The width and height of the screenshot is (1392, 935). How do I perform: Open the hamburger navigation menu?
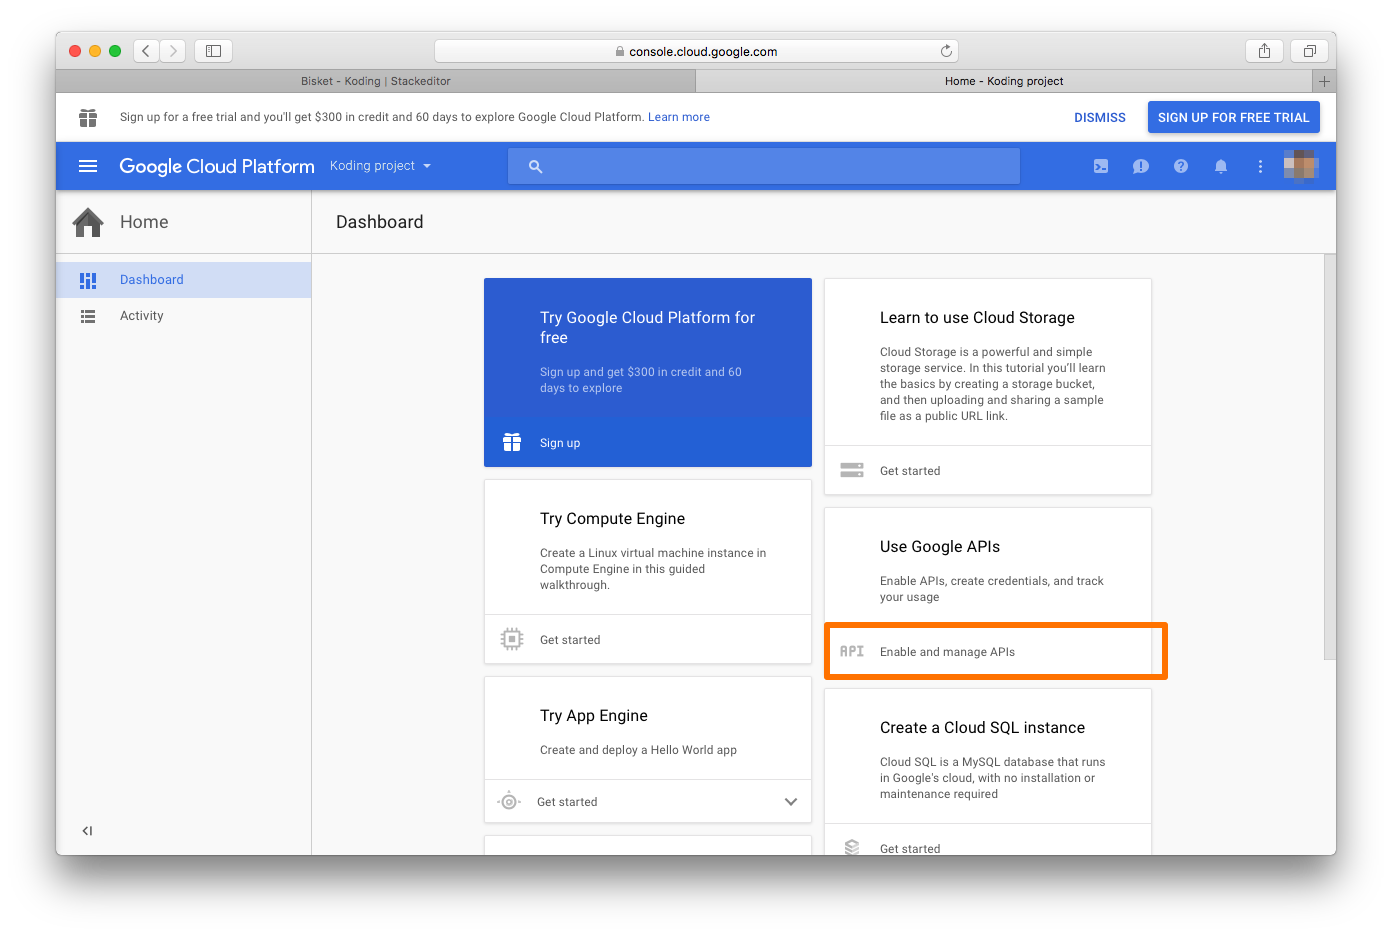pyautogui.click(x=88, y=166)
